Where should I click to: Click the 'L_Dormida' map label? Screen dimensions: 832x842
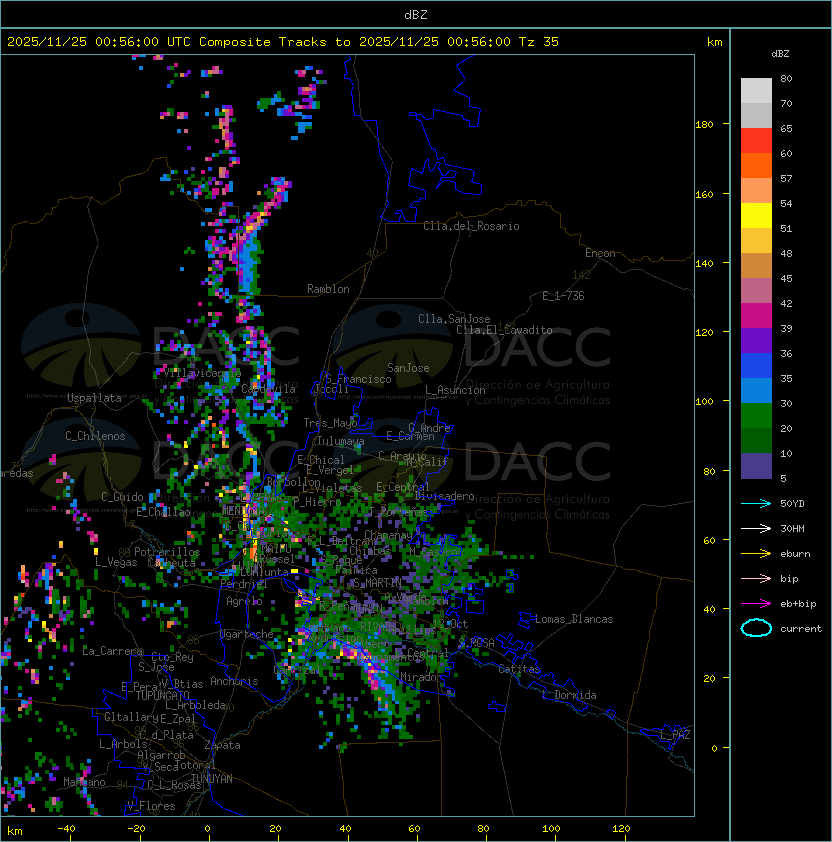click(x=569, y=695)
